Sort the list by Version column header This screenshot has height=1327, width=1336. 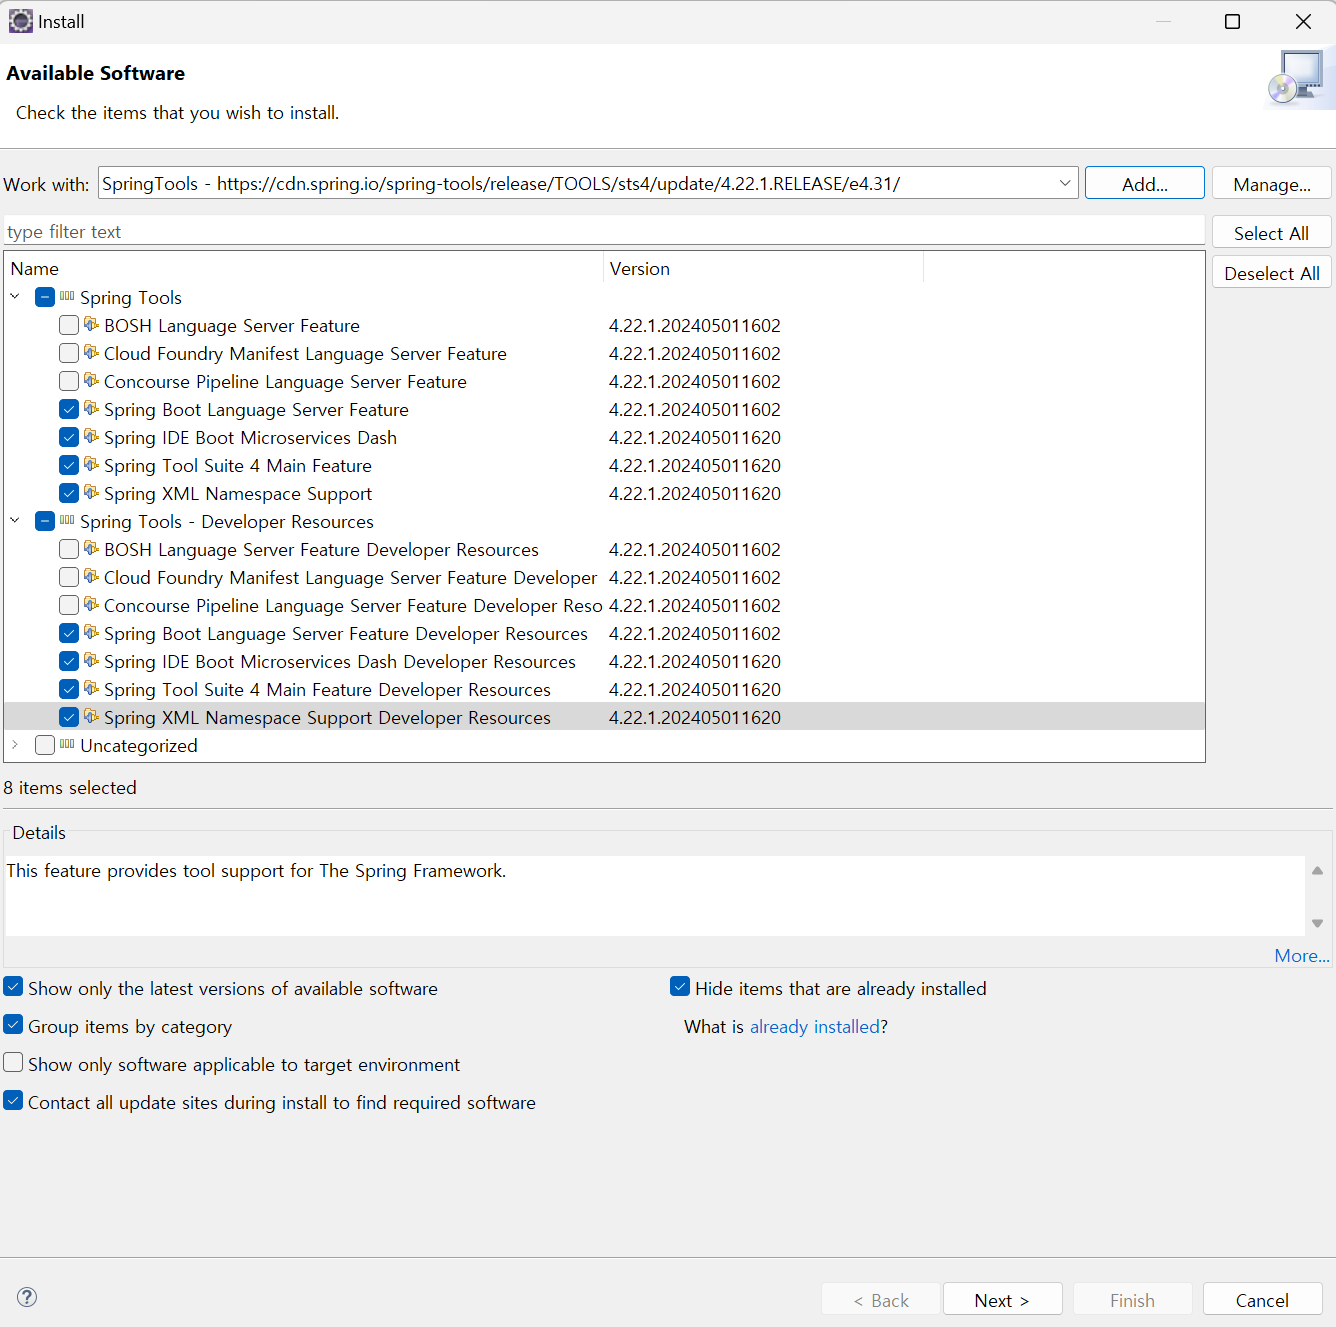coord(640,269)
